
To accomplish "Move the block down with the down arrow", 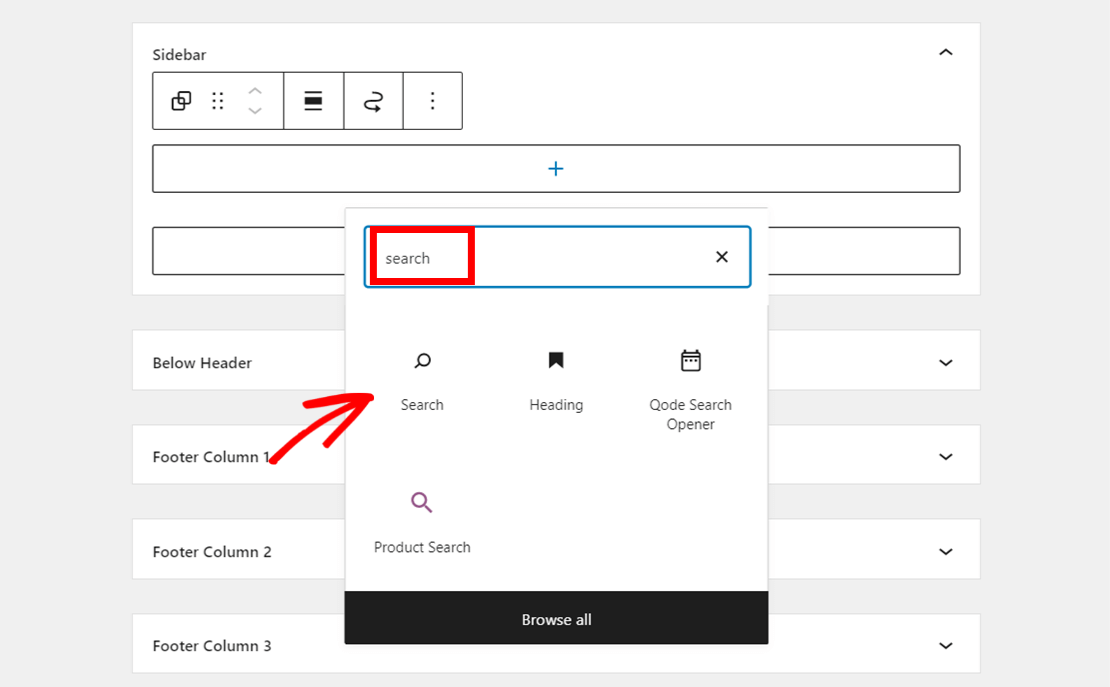I will (255, 110).
